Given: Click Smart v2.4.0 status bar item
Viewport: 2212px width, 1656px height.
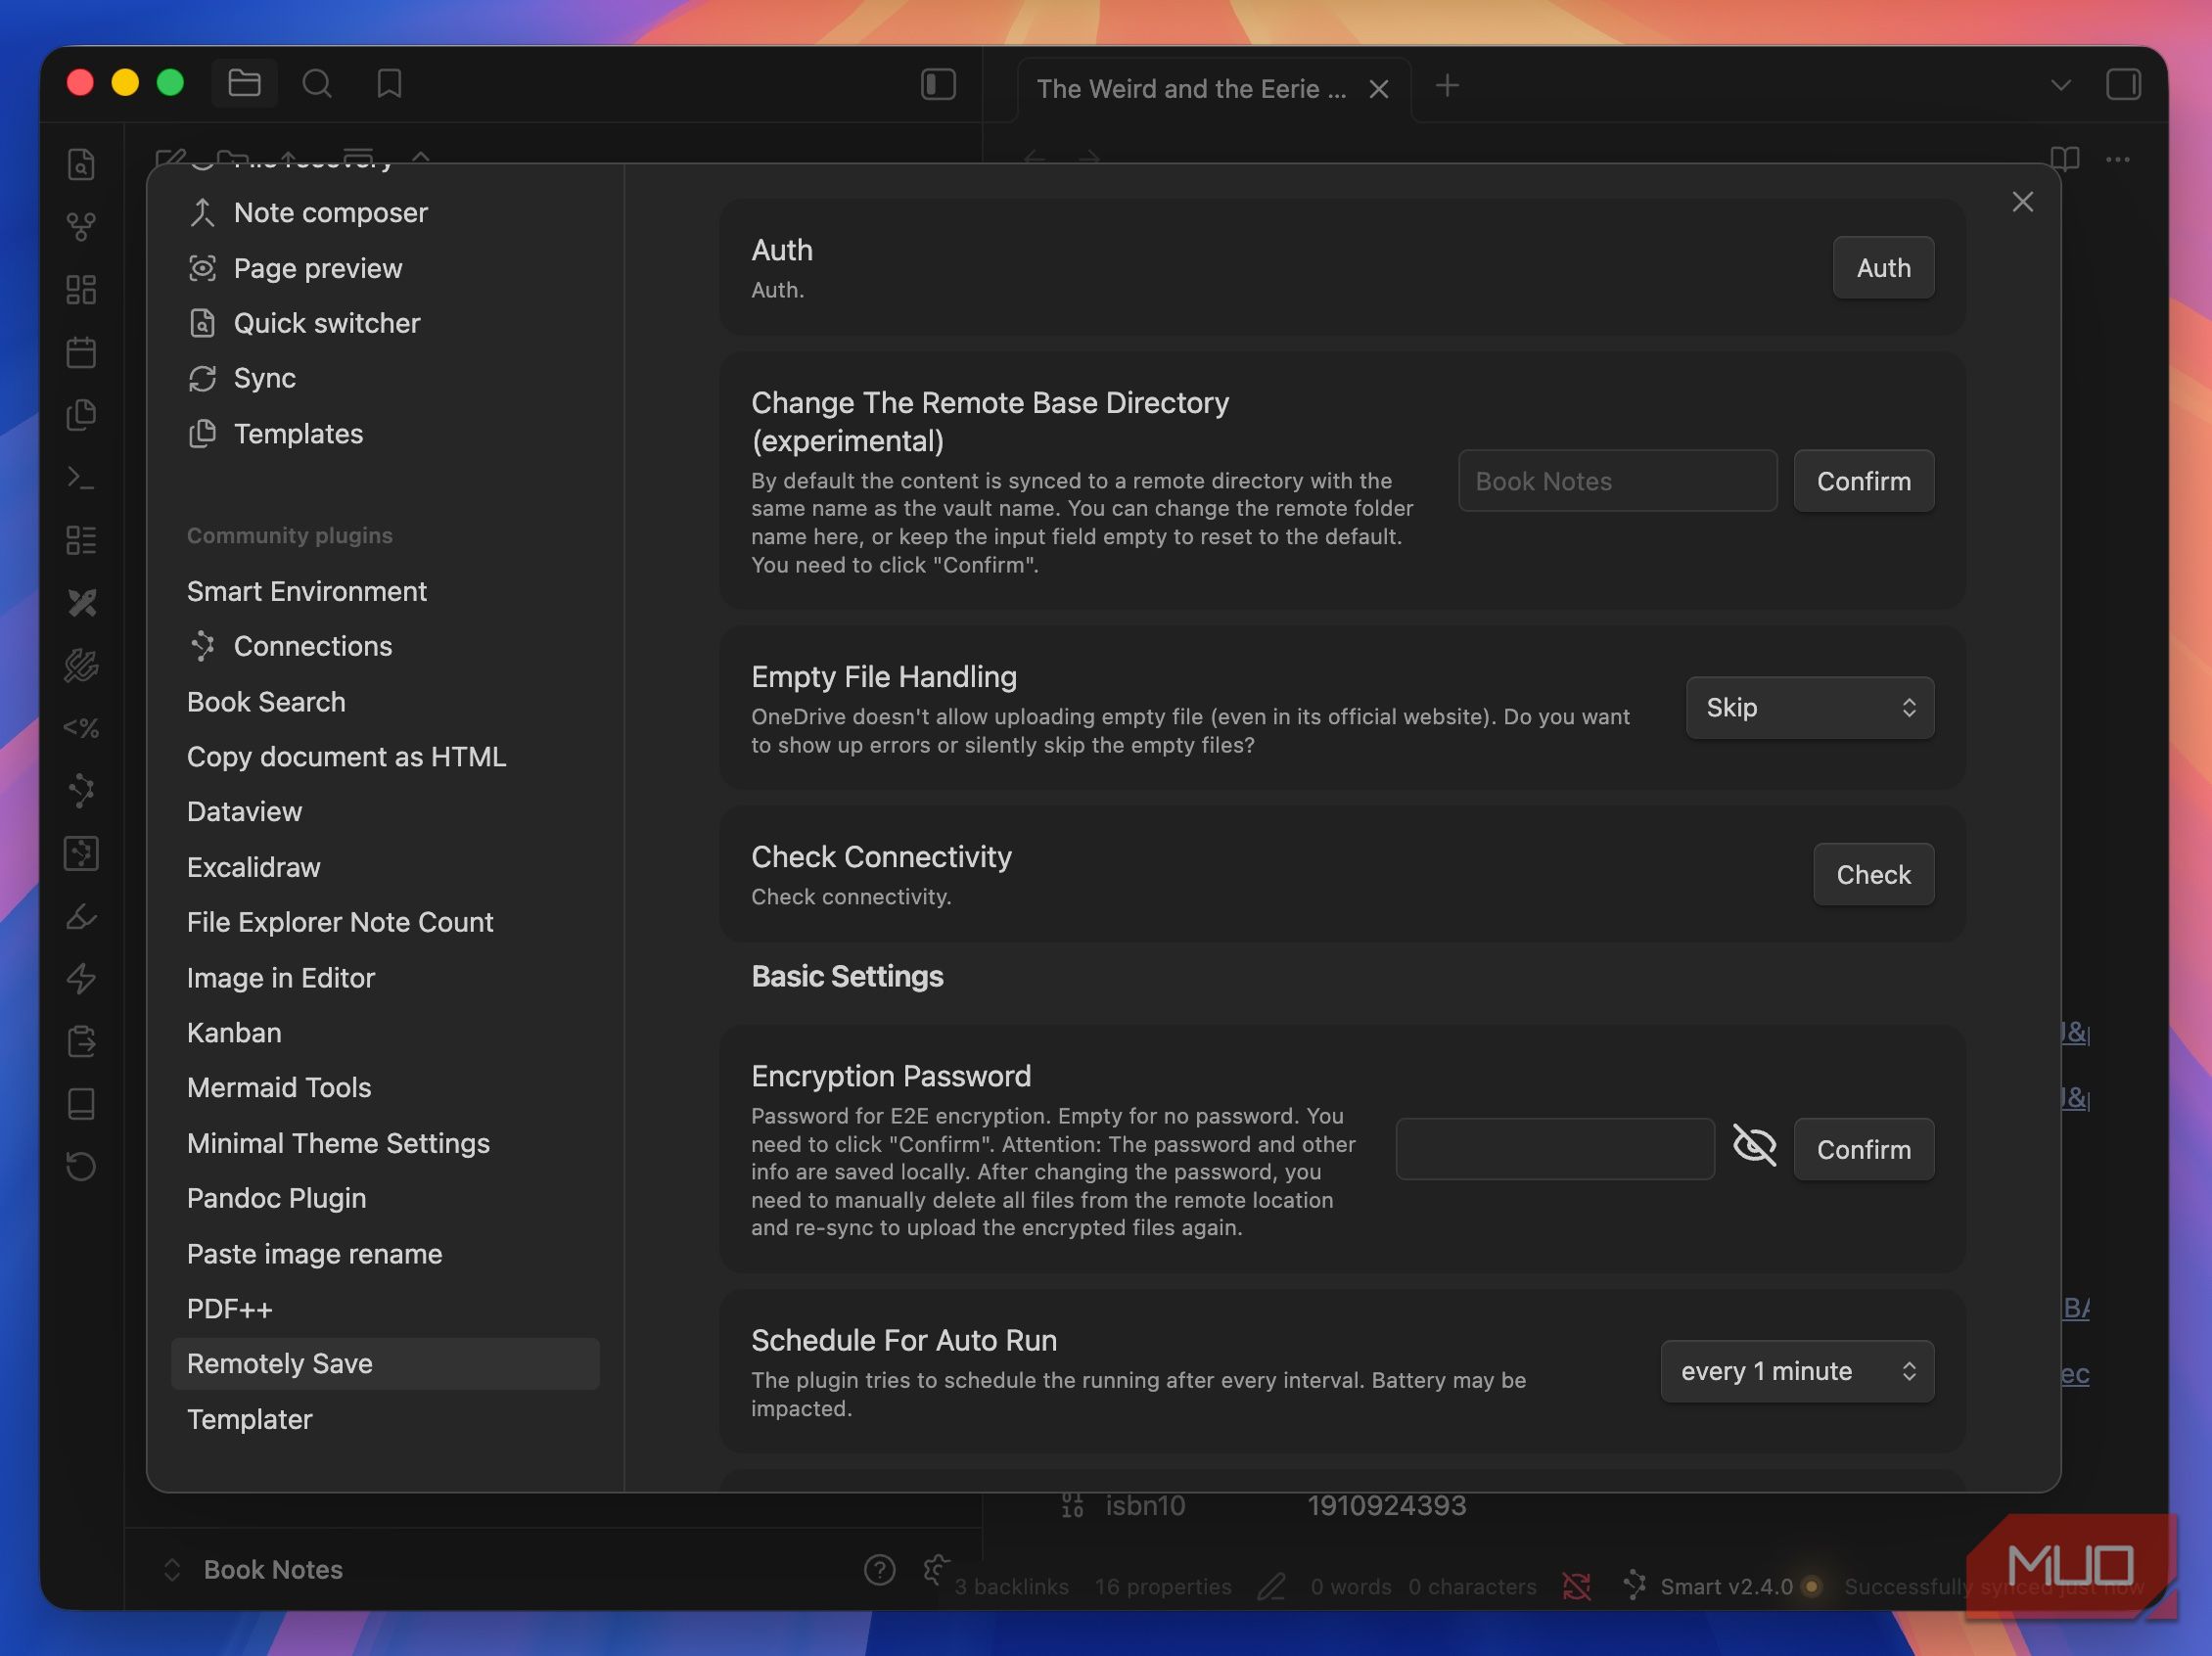Looking at the screenshot, I should (1721, 1586).
